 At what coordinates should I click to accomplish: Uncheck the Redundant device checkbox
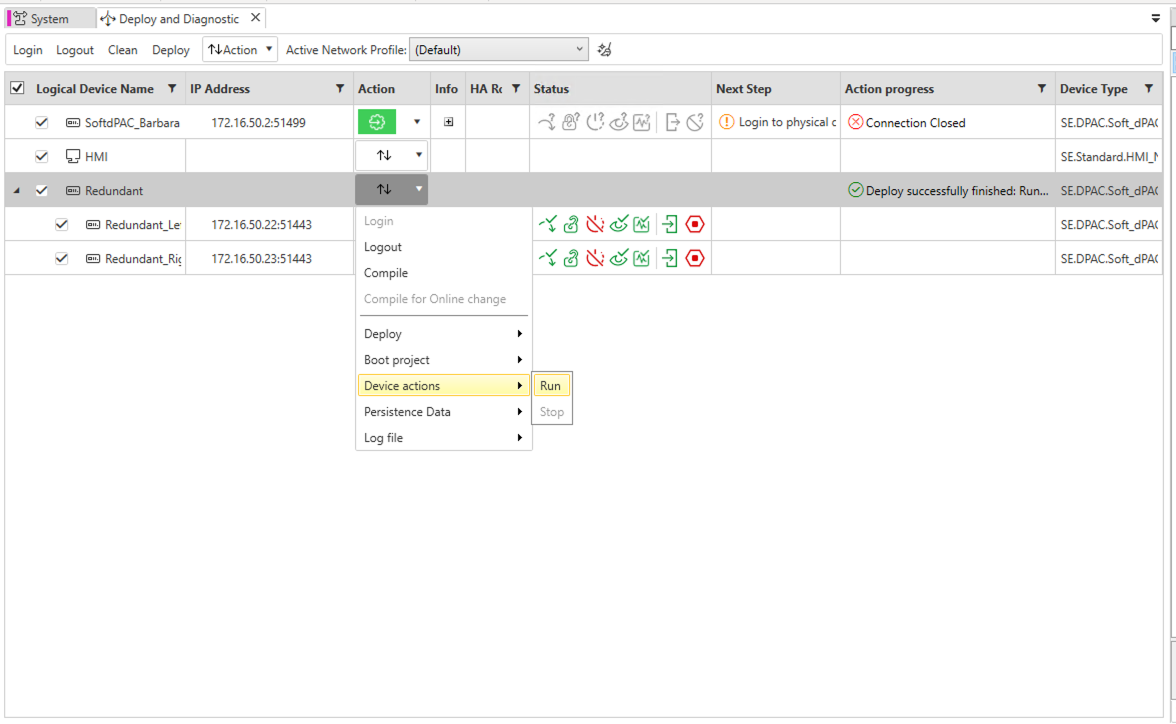[x=41, y=191]
